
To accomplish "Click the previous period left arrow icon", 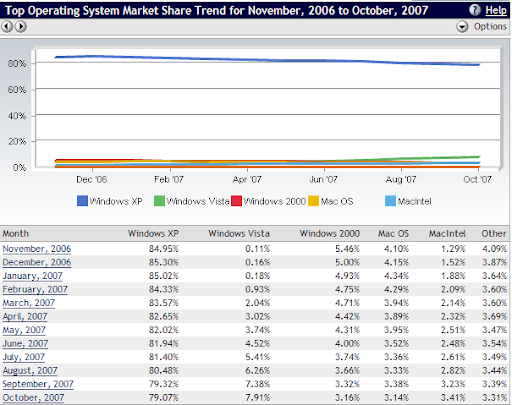I will 7,26.
